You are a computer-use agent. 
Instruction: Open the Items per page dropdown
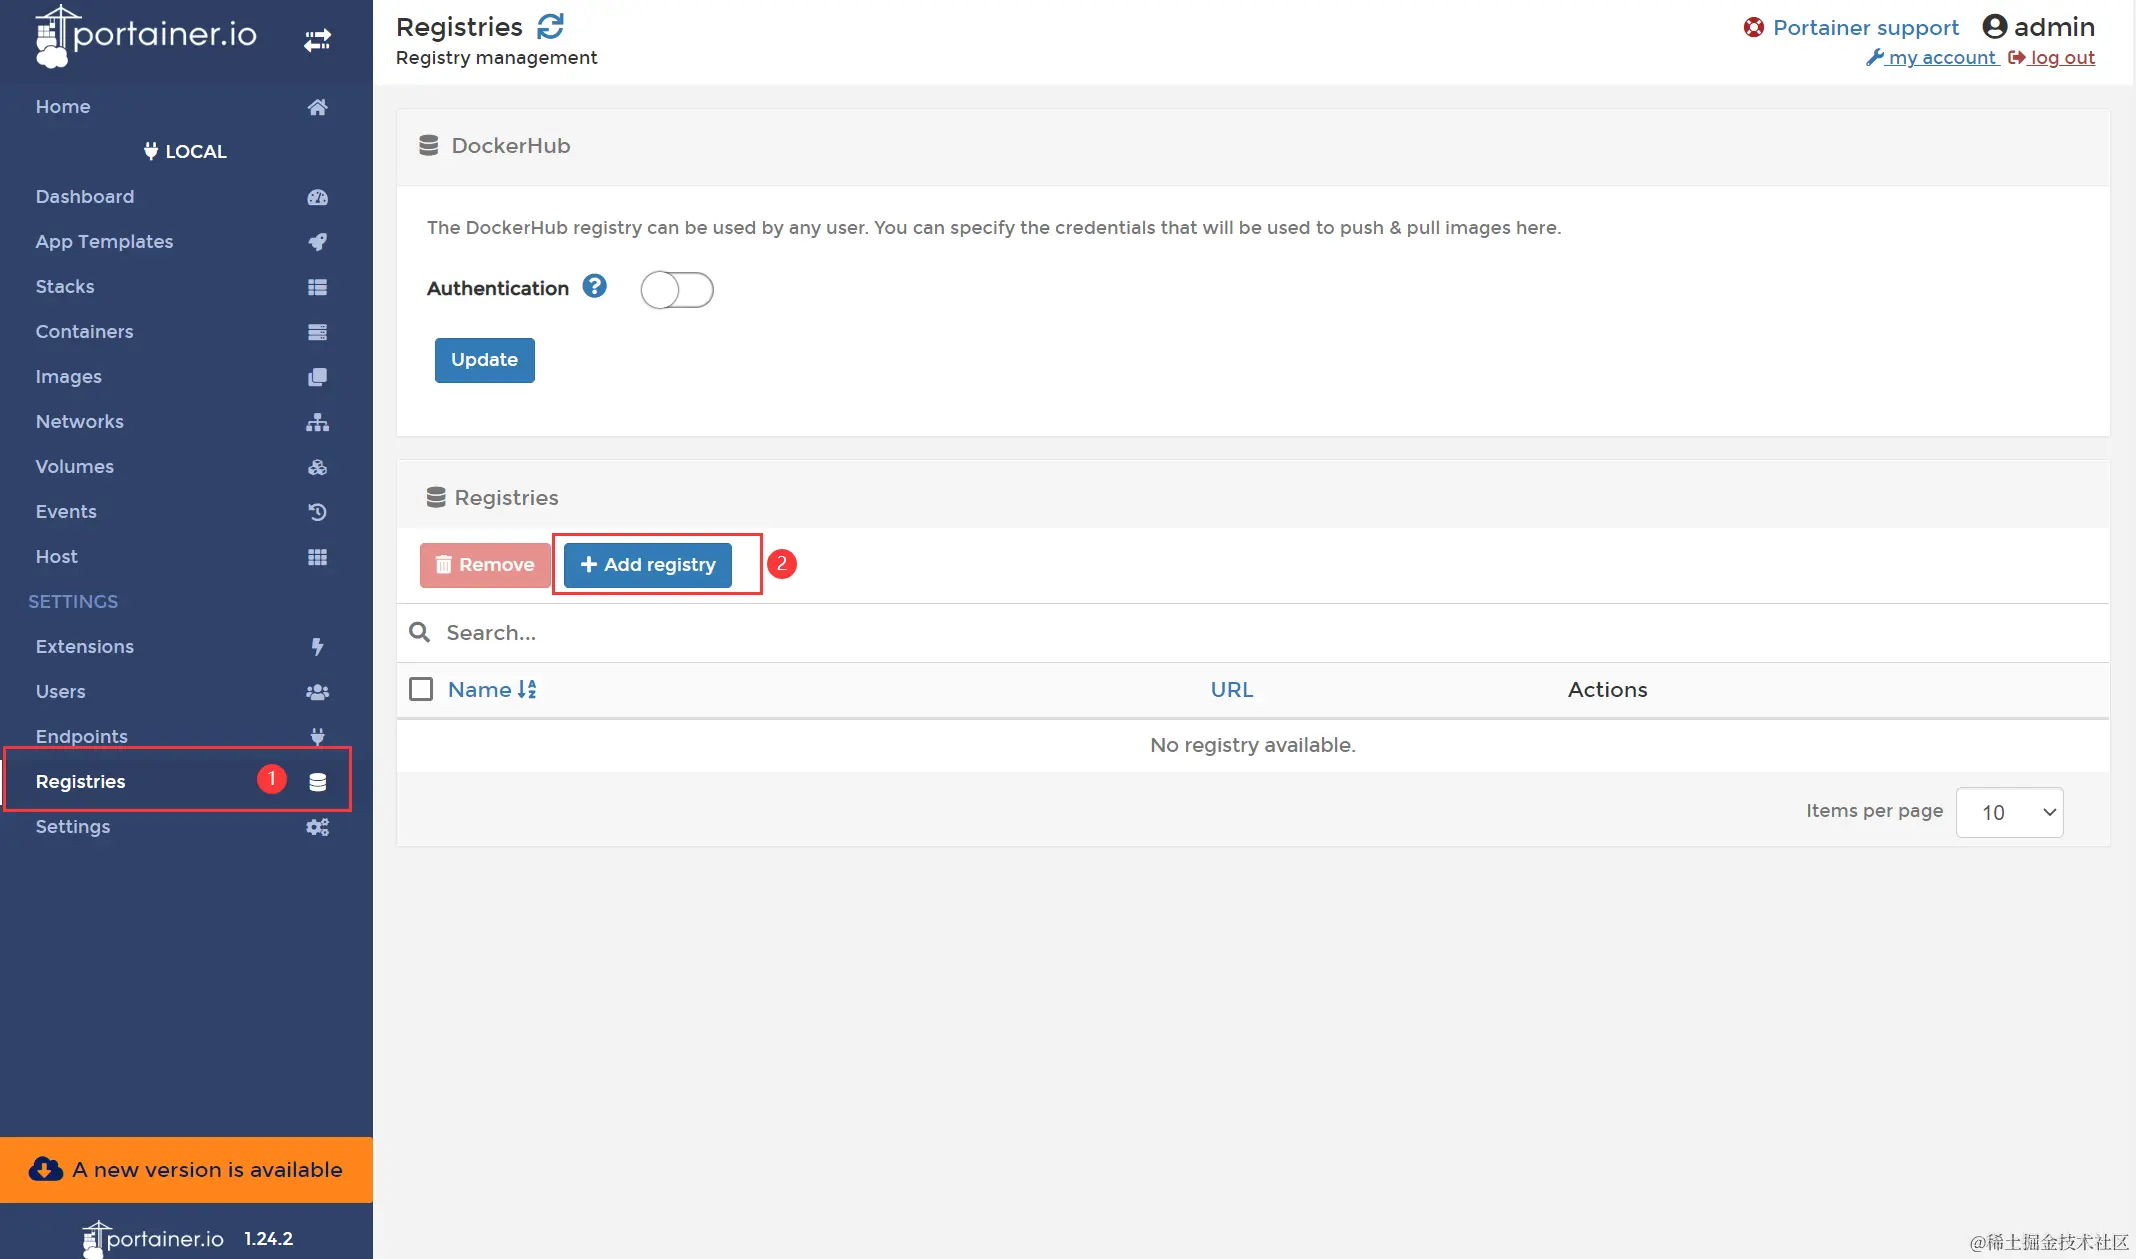click(2009, 812)
